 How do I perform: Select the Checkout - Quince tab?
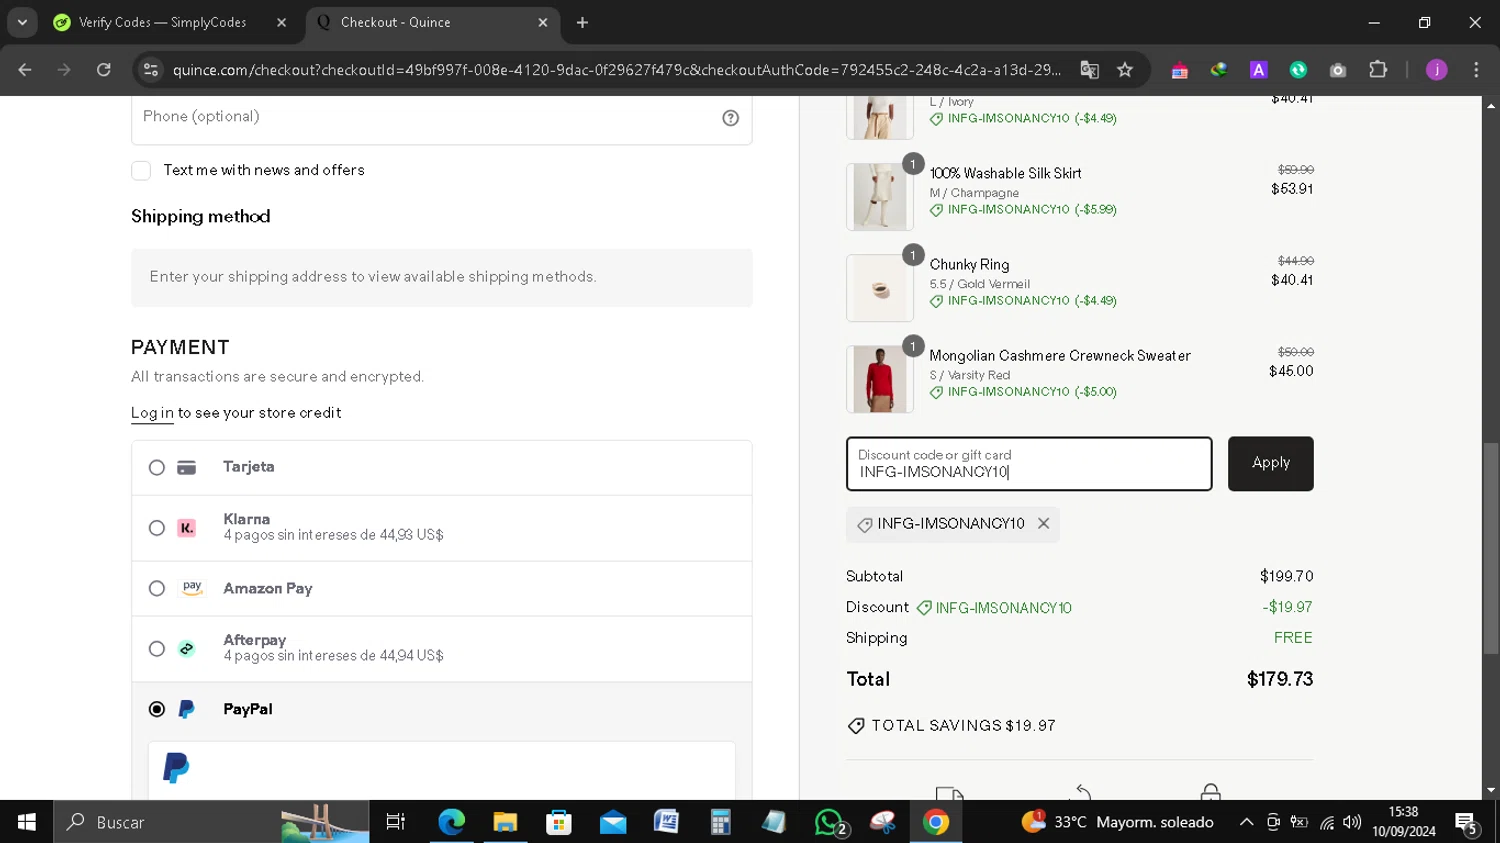pos(432,22)
